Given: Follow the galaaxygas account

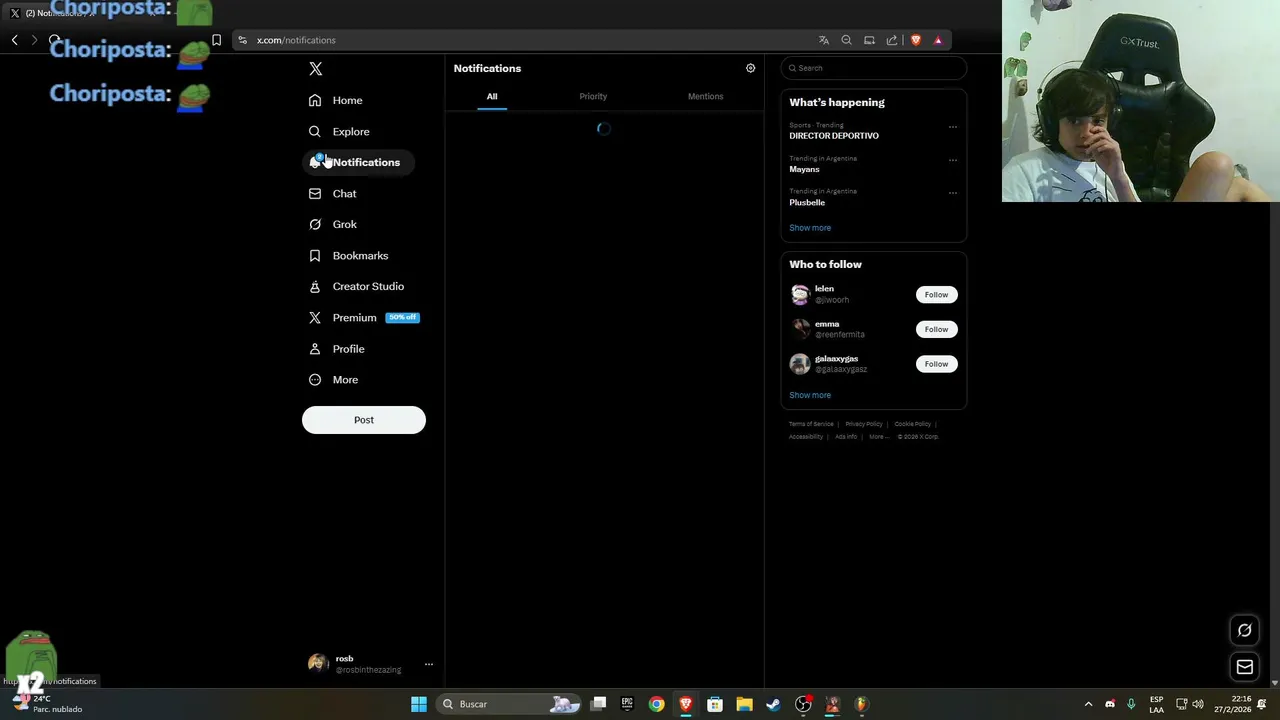Looking at the screenshot, I should click(x=936, y=364).
